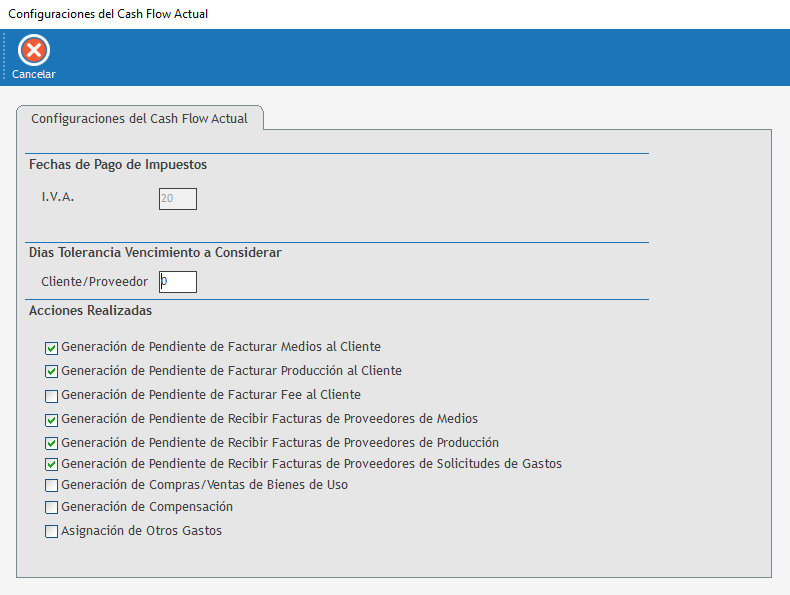Click the toolbar's dotted grip handle
Screen dimensions: 790x595
(x=4, y=57)
